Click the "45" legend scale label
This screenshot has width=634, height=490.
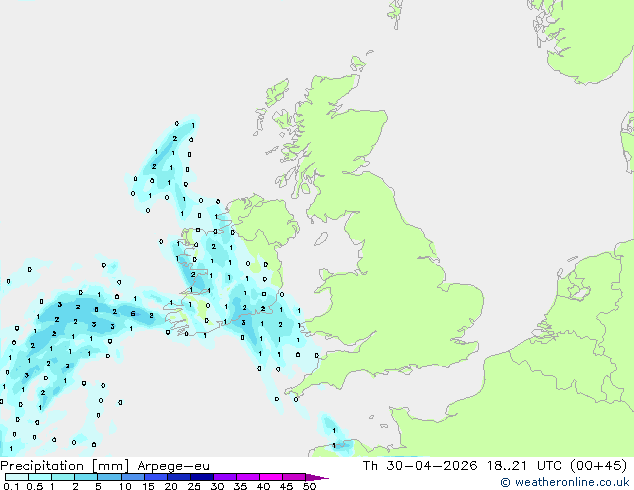[x=286, y=486]
